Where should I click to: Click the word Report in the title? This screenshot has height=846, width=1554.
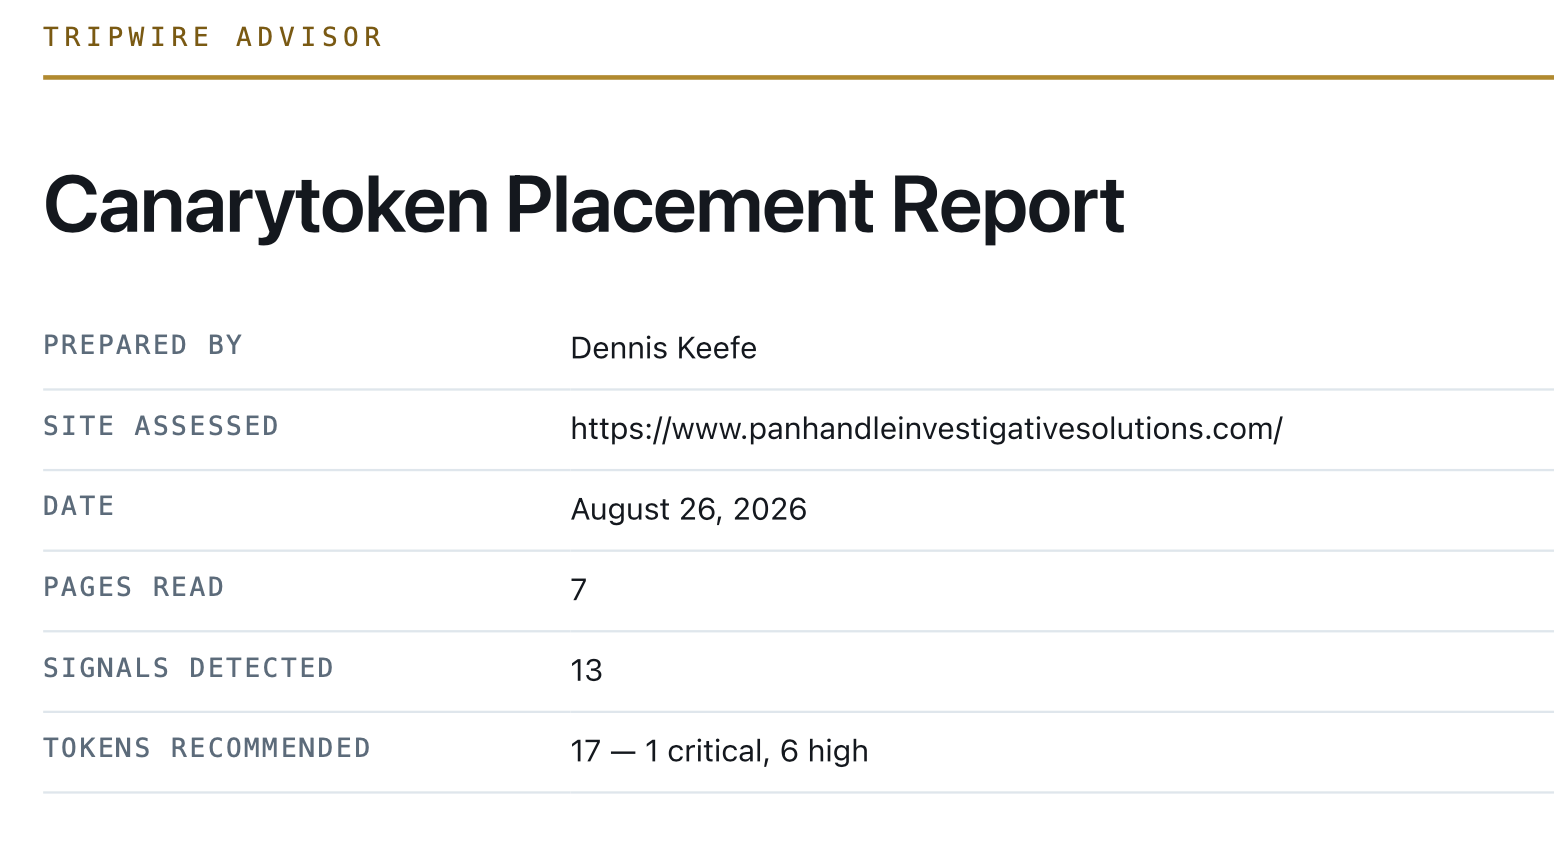point(1008,206)
